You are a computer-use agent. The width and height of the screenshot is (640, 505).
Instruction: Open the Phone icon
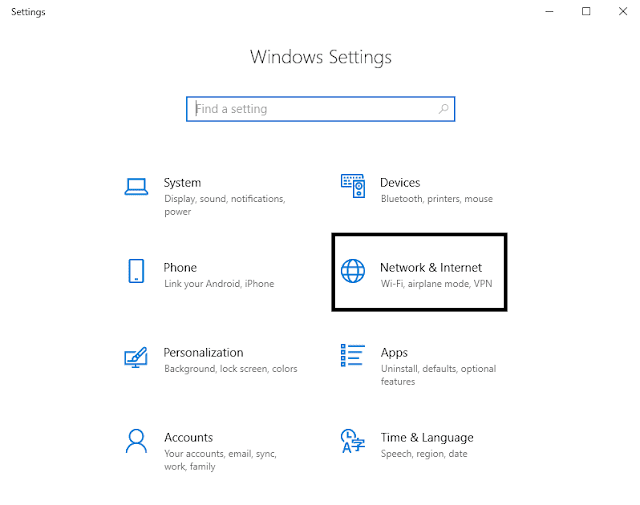(x=136, y=271)
